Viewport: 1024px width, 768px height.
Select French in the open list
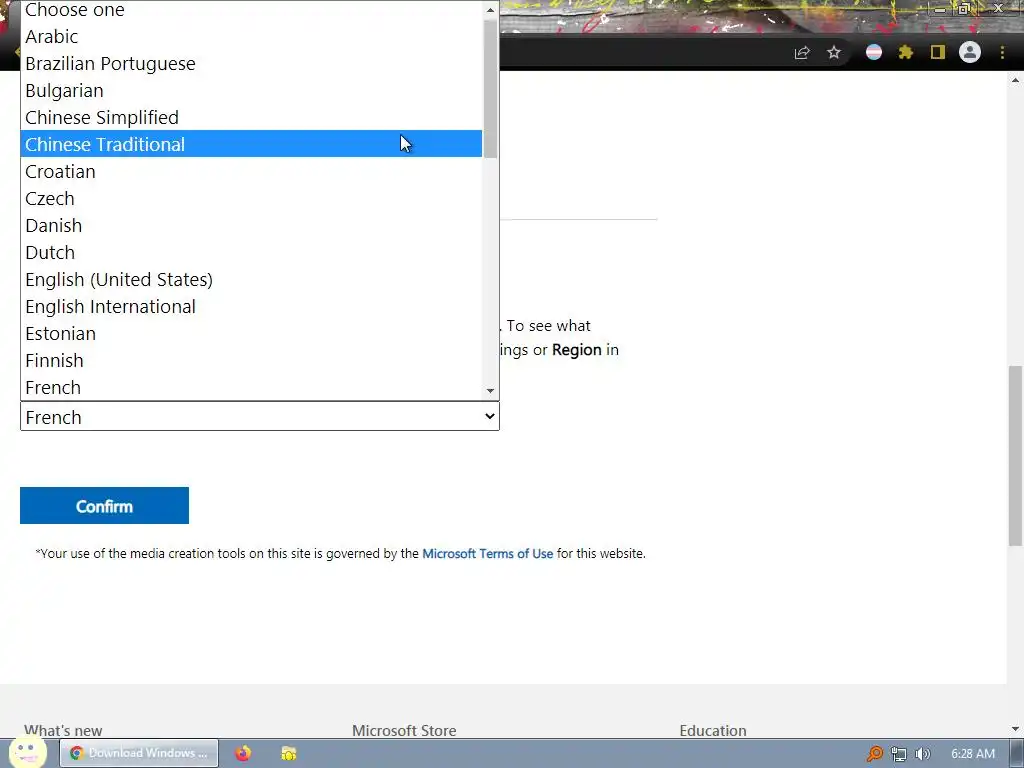(x=251, y=387)
